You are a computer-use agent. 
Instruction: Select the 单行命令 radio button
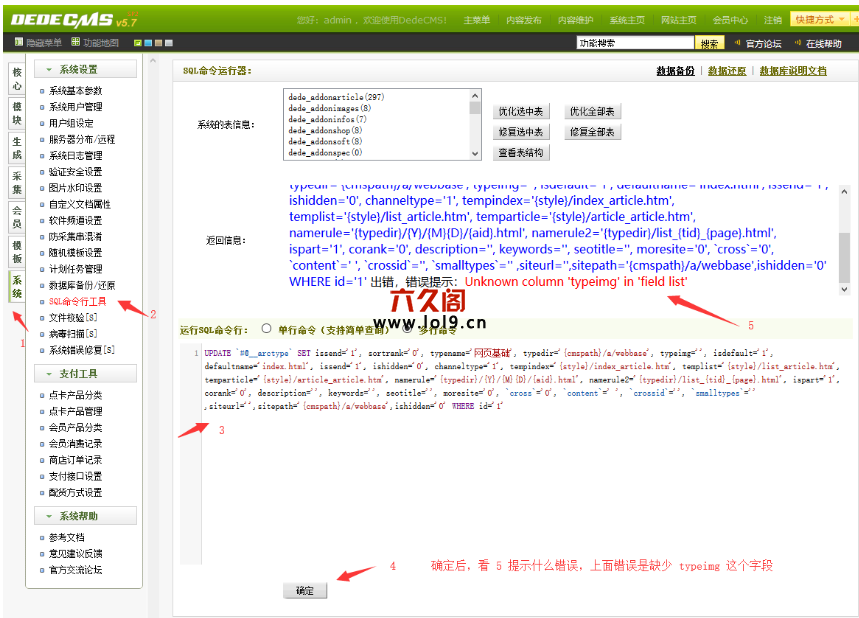point(266,329)
